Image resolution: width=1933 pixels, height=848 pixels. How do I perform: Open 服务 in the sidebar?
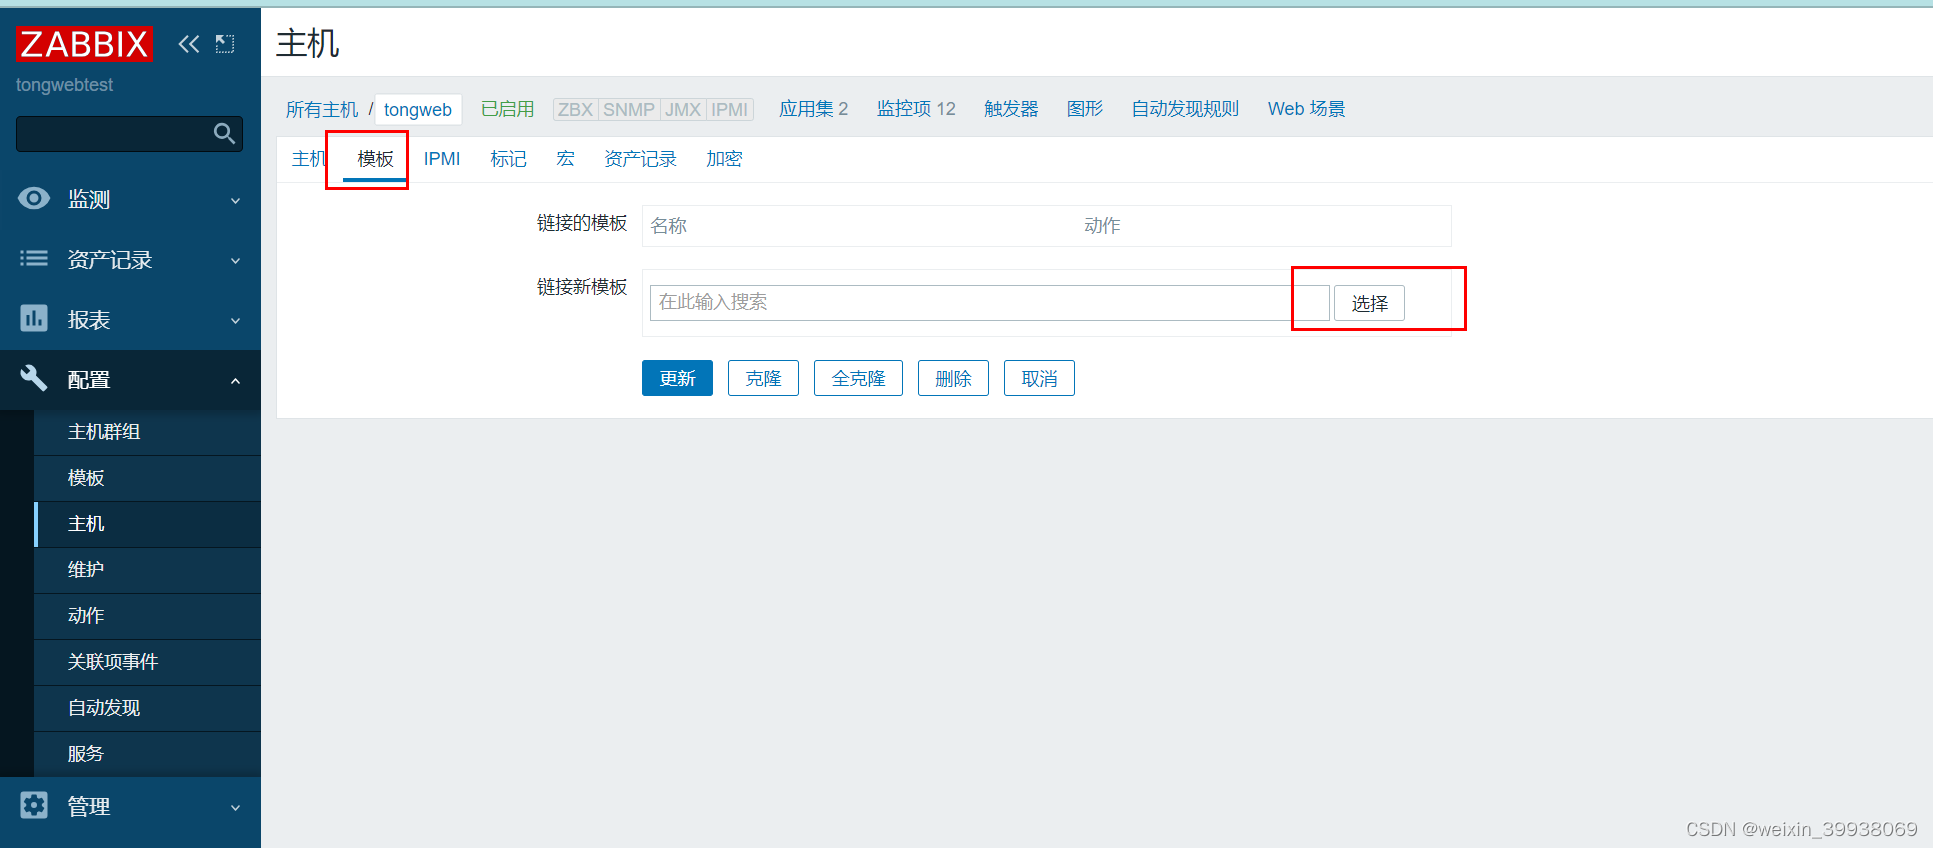[147, 754]
